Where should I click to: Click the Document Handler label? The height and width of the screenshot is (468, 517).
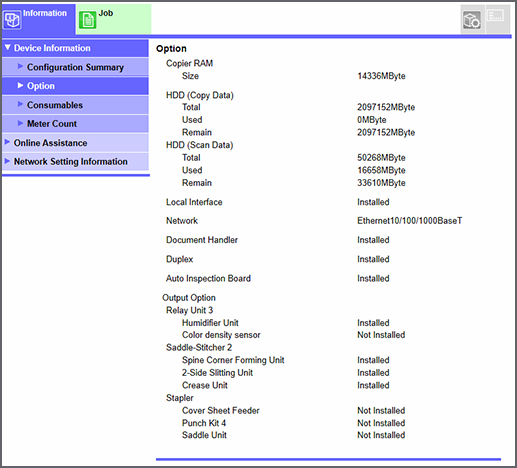point(202,240)
